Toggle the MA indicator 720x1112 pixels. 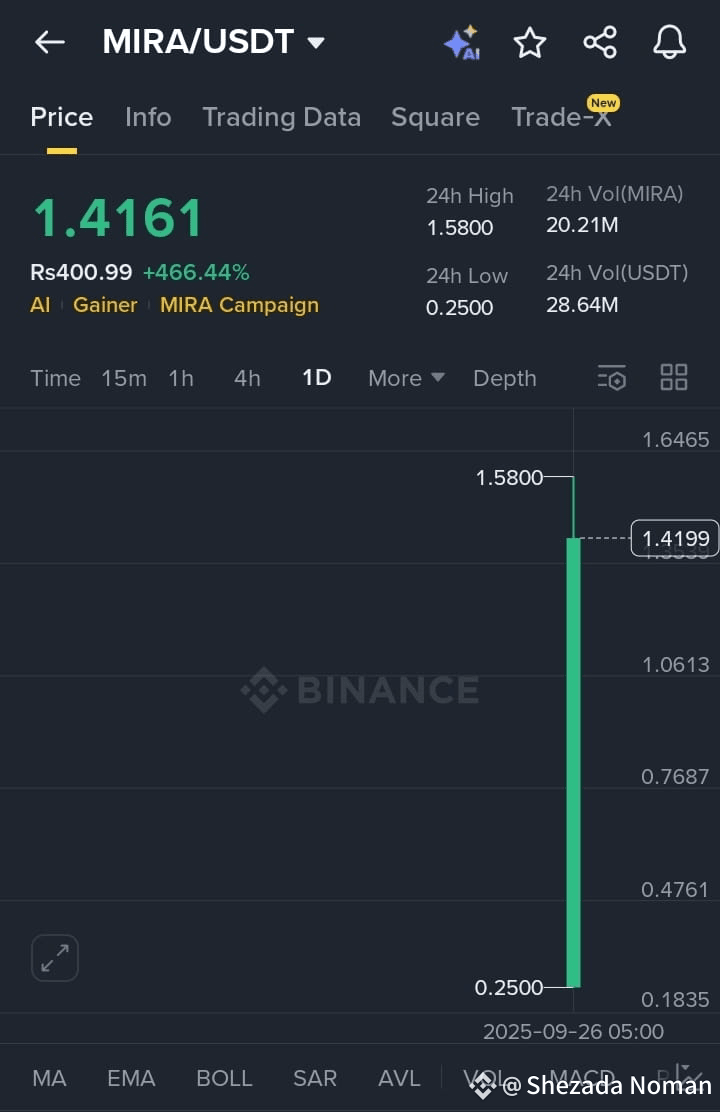tap(50, 1079)
